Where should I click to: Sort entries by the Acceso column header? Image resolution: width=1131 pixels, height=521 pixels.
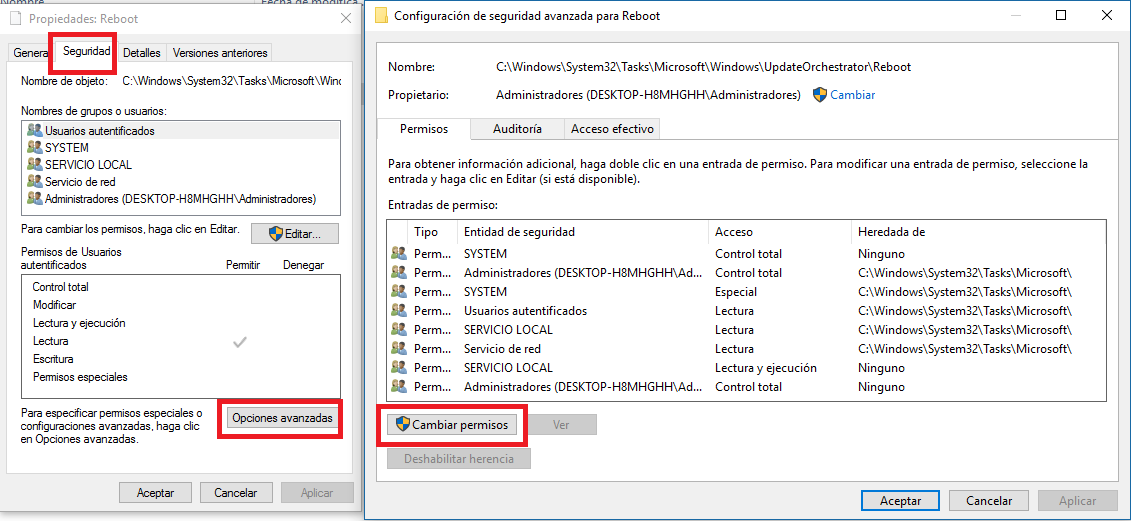pyautogui.click(x=780, y=232)
